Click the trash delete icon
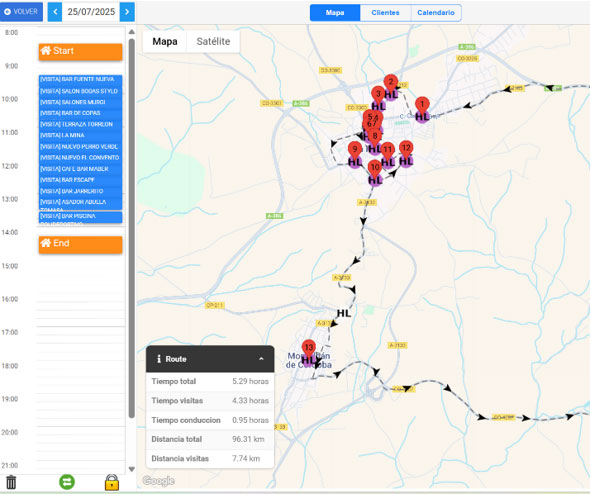The image size is (590, 494). (11, 482)
